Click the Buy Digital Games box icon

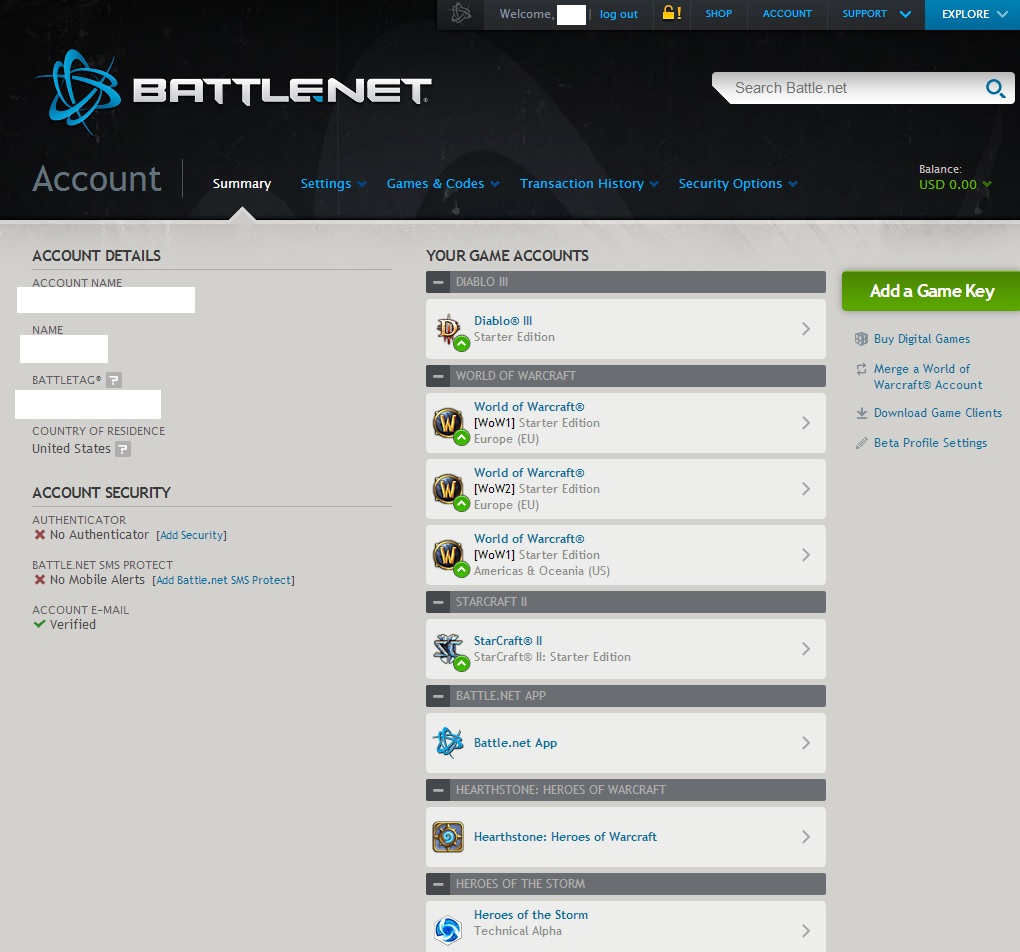861,339
